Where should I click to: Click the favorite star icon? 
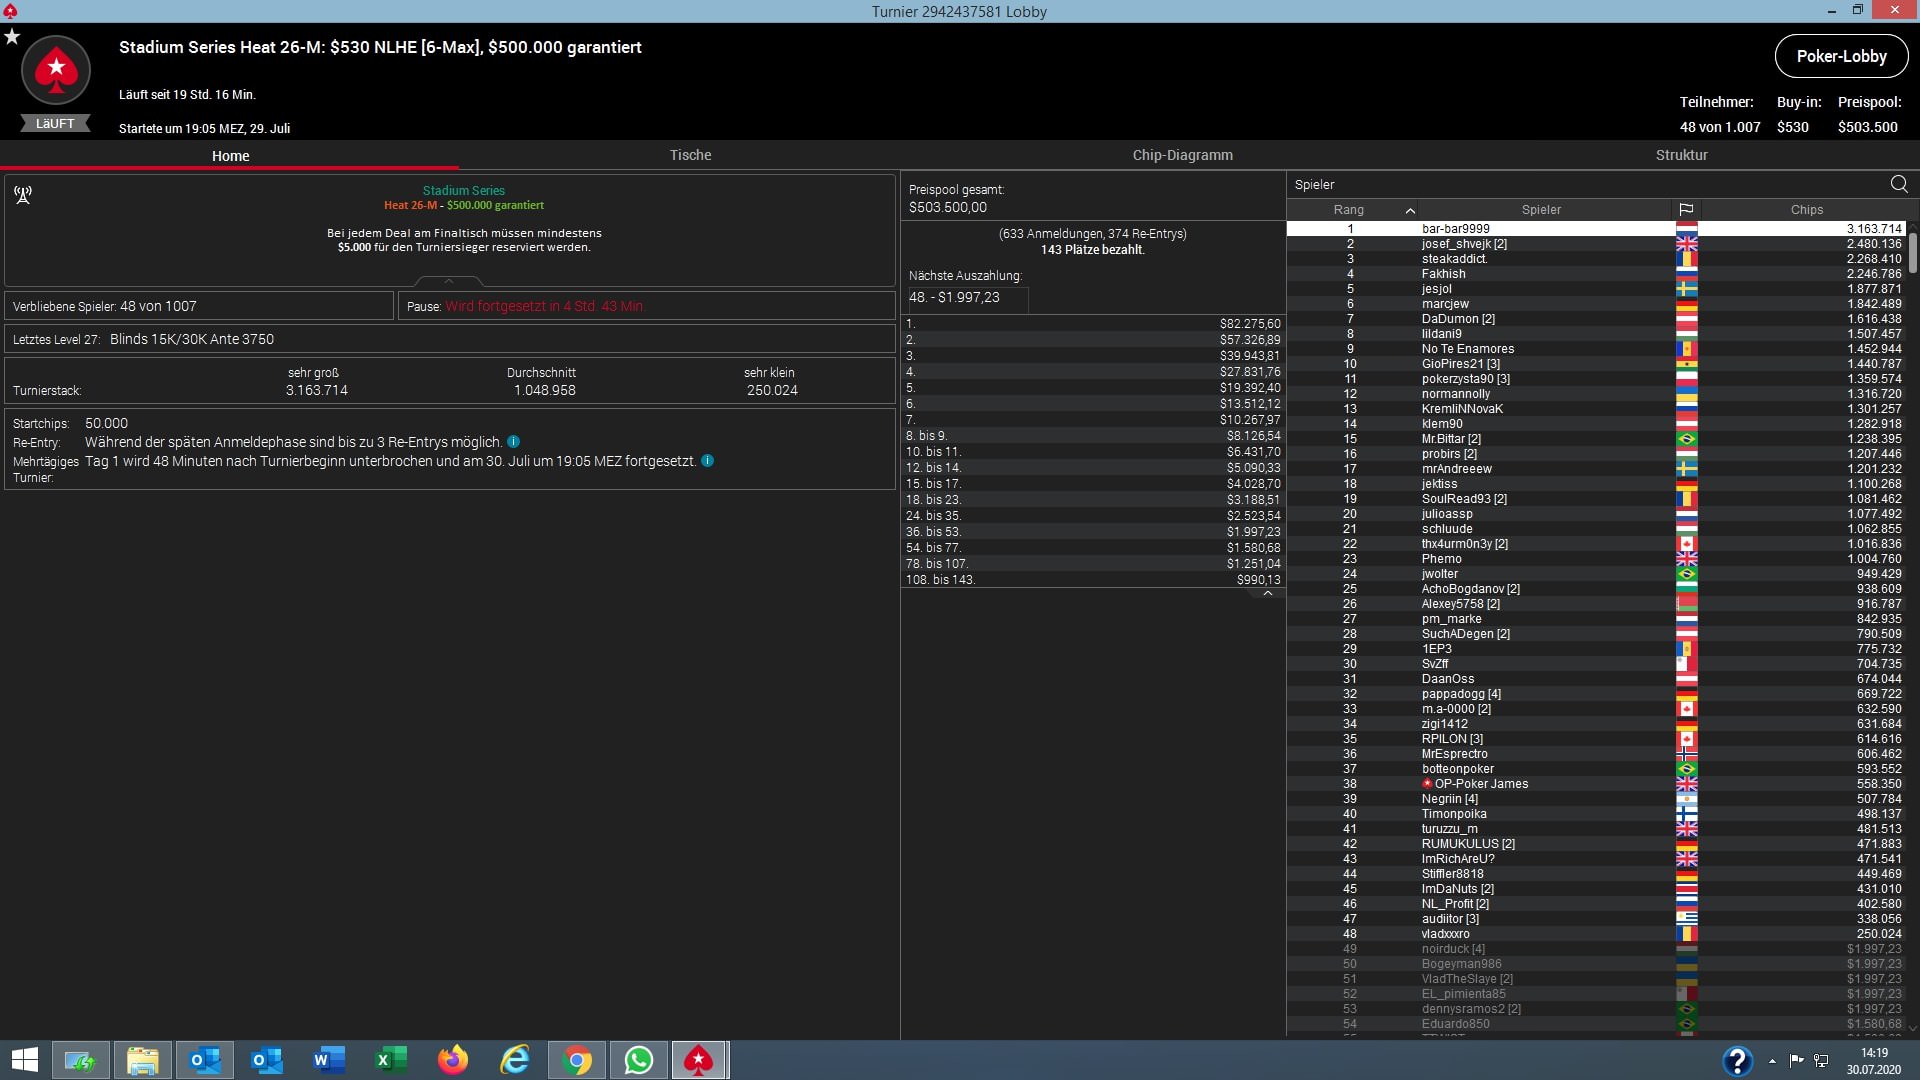pos(12,37)
